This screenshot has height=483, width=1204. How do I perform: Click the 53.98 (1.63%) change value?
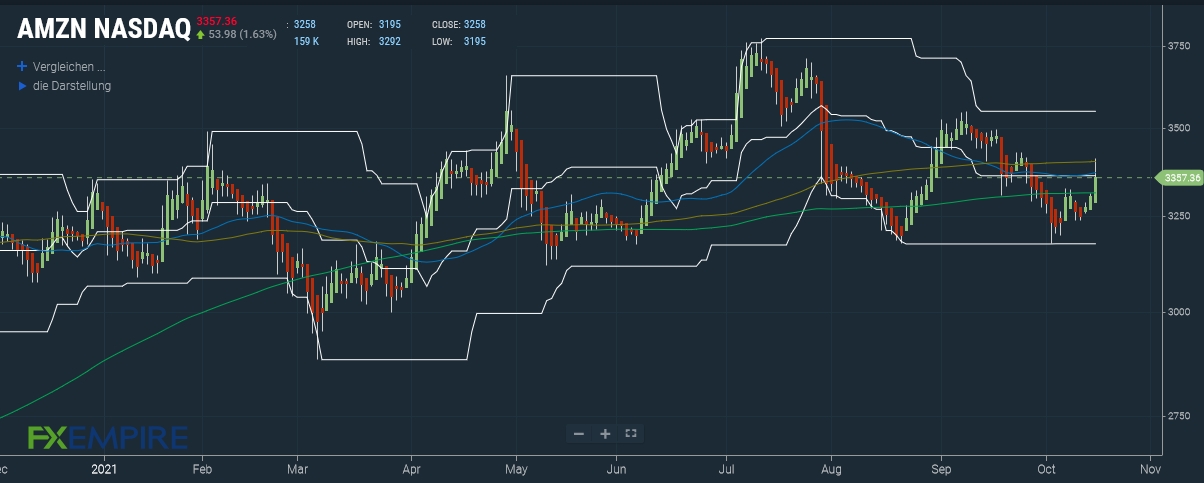(243, 35)
